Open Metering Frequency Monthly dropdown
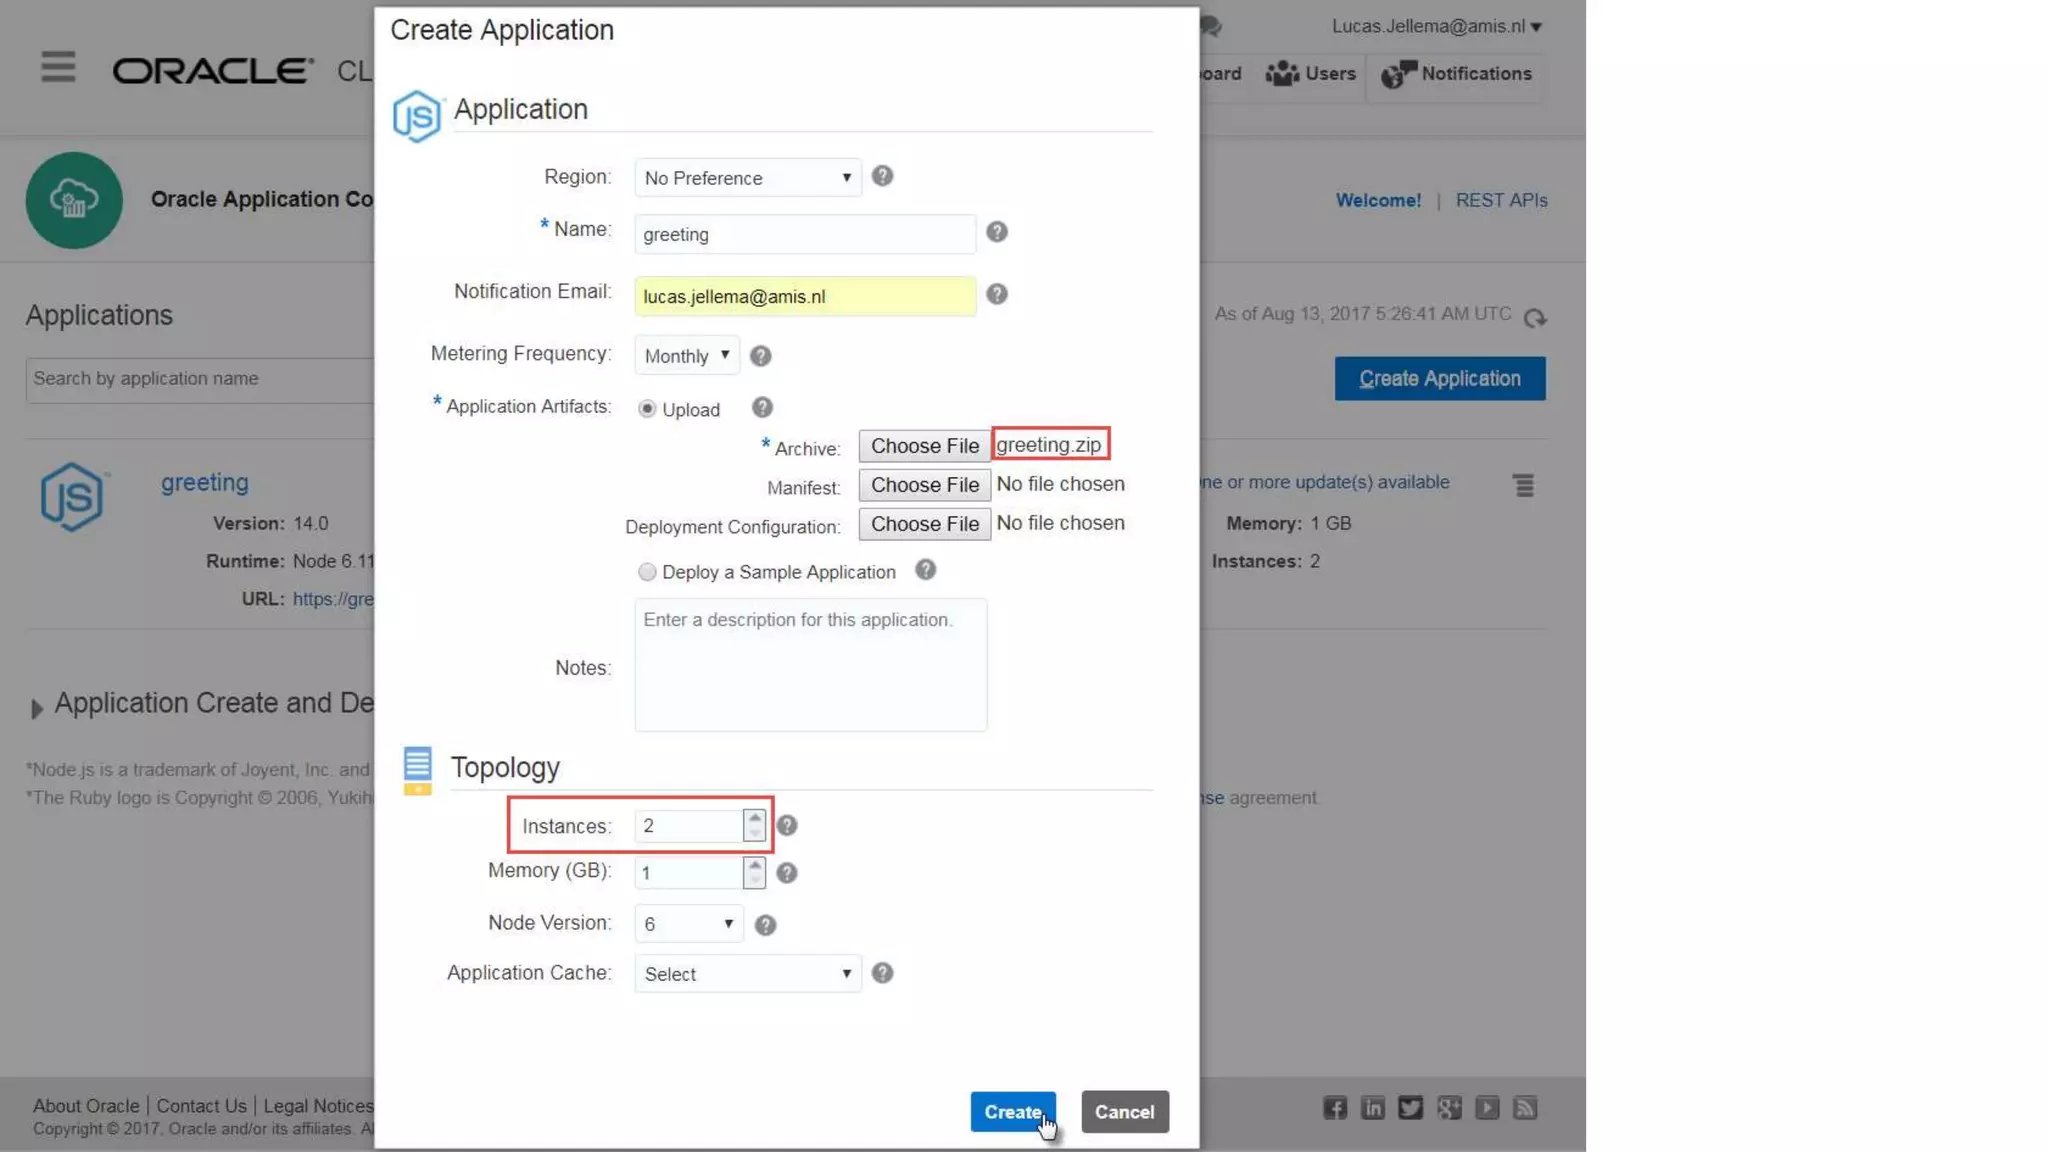 click(687, 356)
